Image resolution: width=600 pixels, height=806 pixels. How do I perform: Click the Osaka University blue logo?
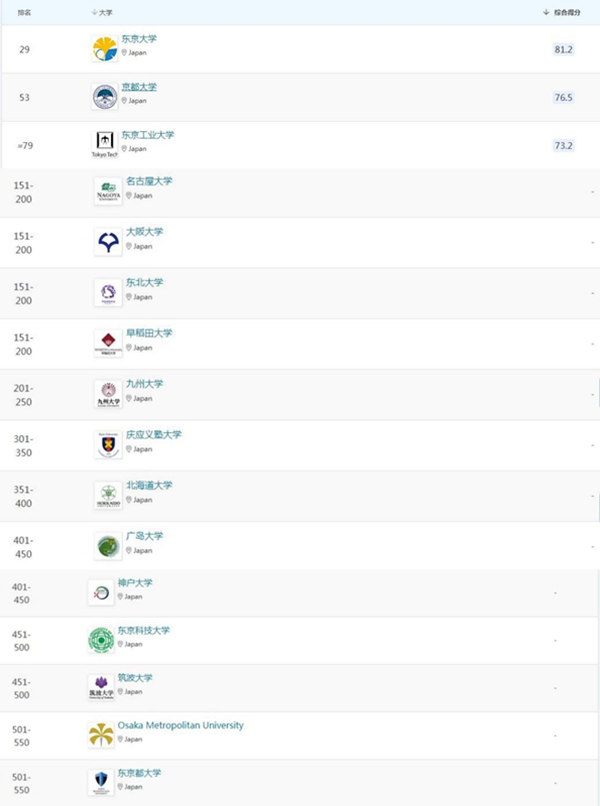click(108, 242)
